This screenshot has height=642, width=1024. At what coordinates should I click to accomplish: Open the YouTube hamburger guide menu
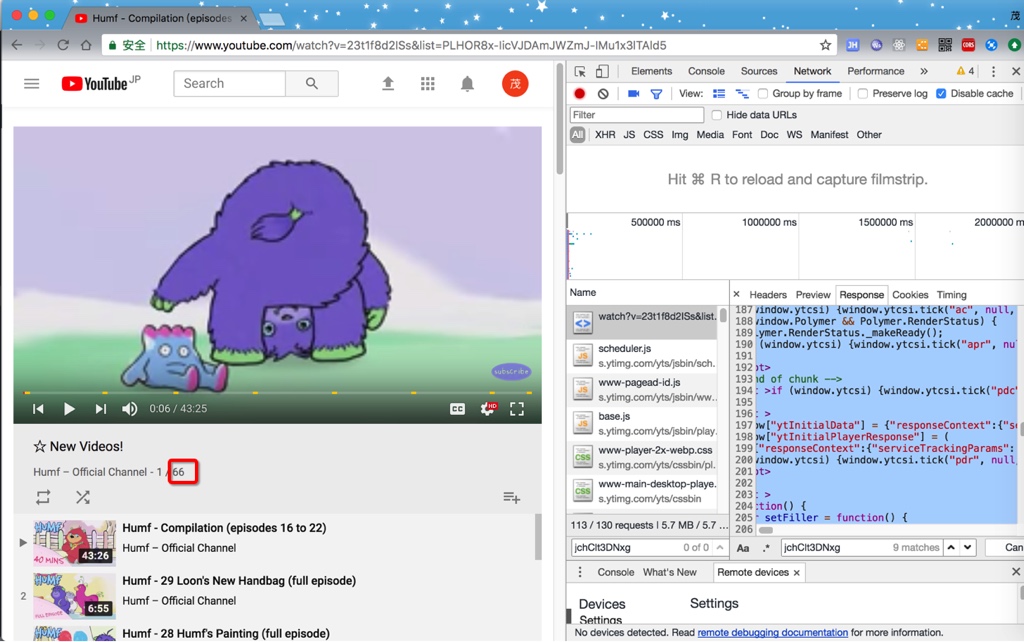tap(31, 84)
